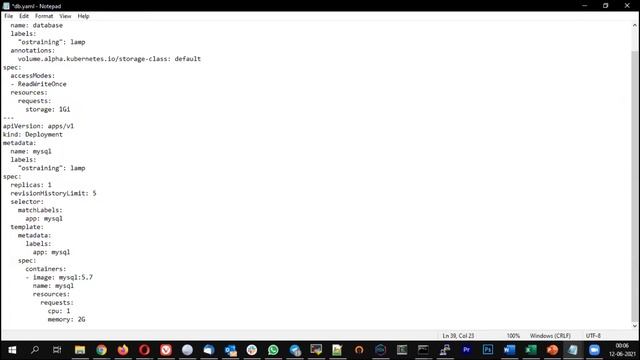The image size is (640, 360).
Task: Click the 'accessModes:' line
Action: pyautogui.click(x=32, y=76)
